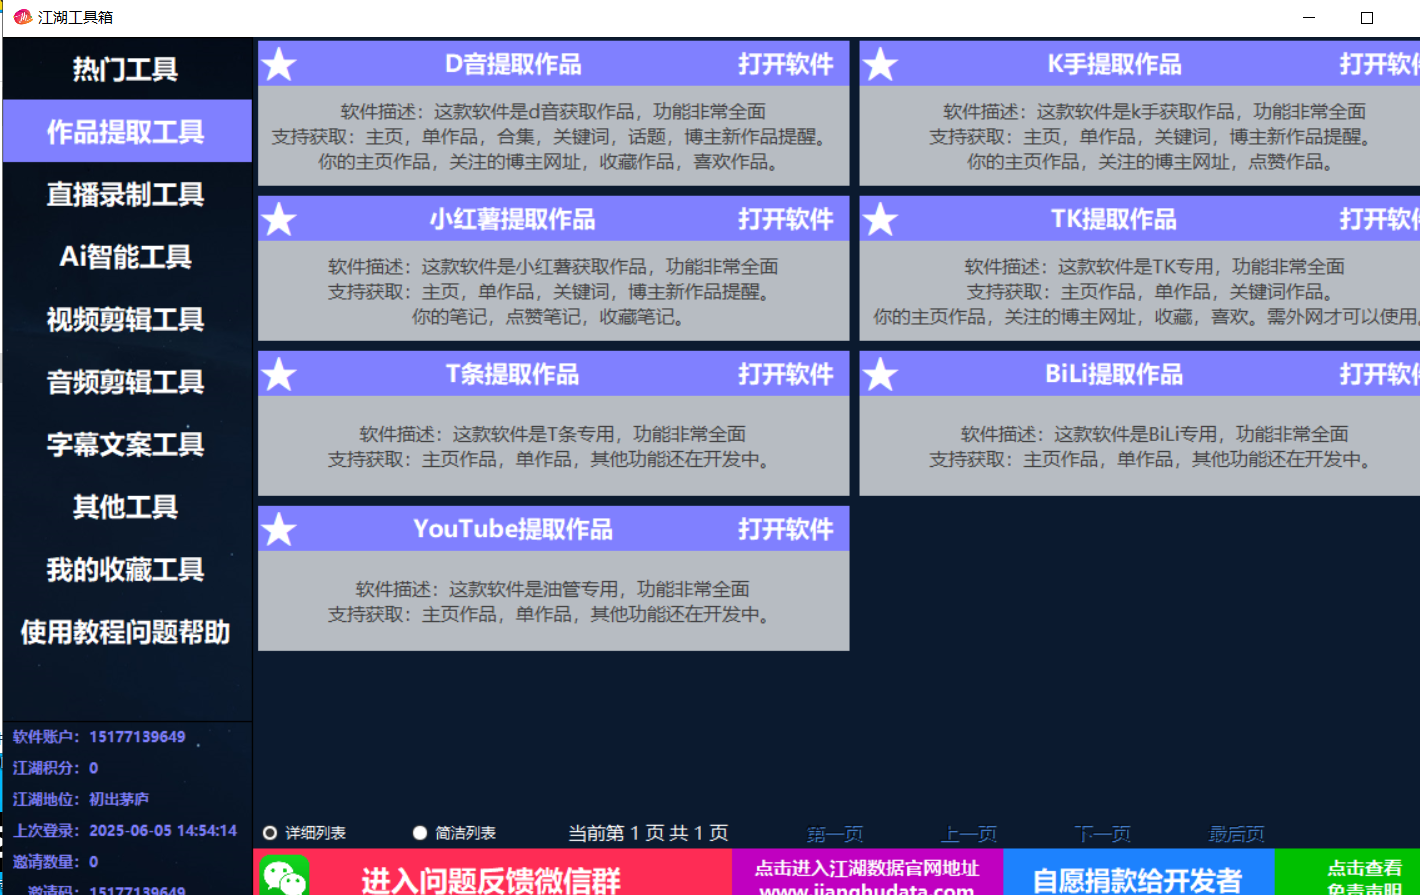The height and width of the screenshot is (895, 1420).
Task: Click the 江湖积分 value
Action: (x=93, y=768)
